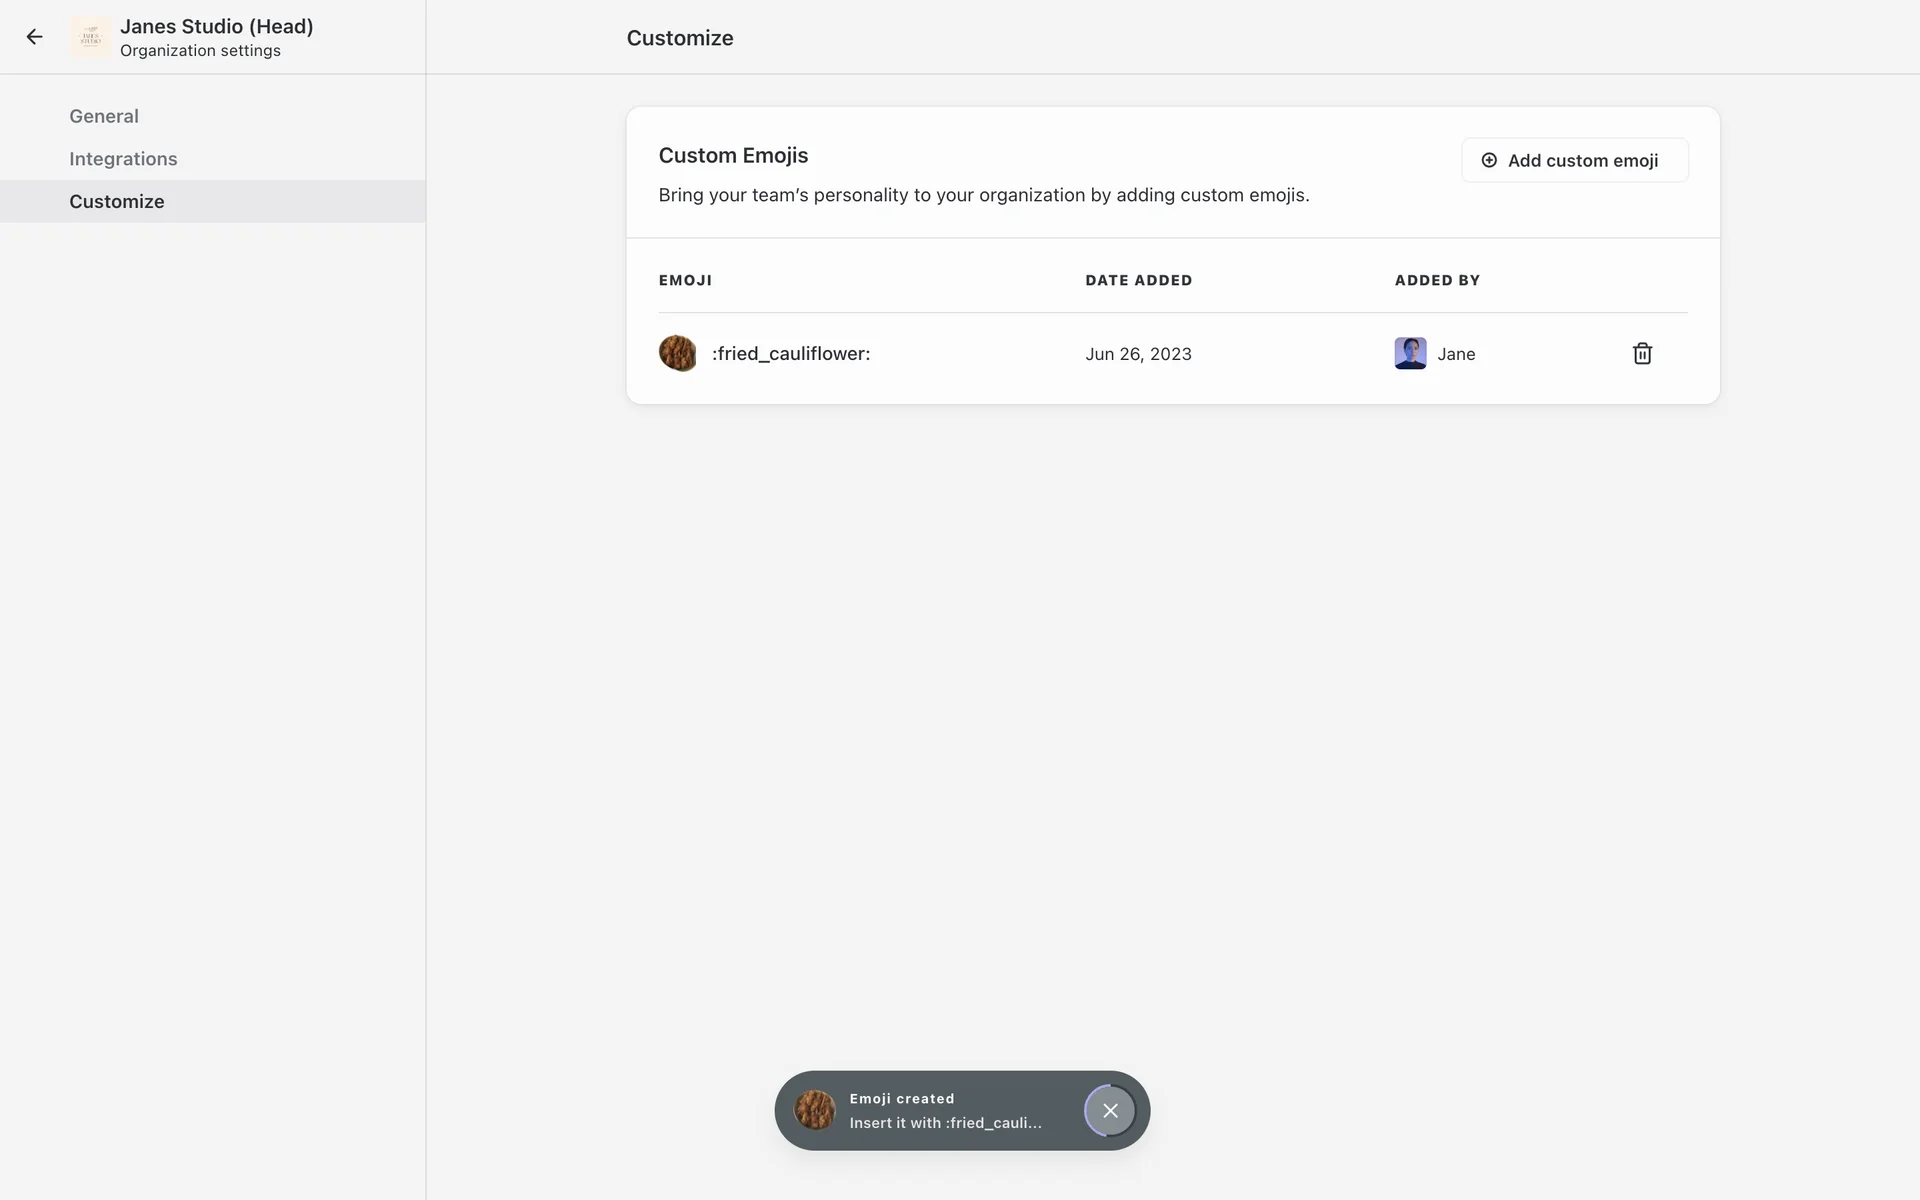This screenshot has height=1200, width=1920.
Task: Click the EMOJI column header
Action: tap(685, 280)
